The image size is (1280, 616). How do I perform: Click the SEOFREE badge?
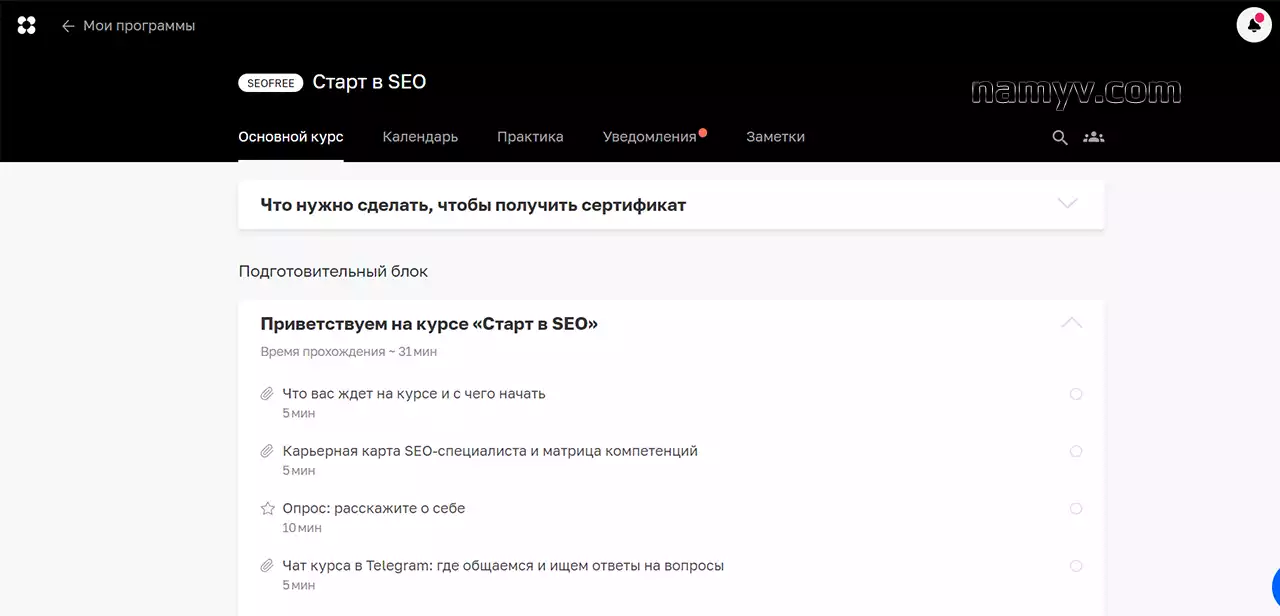pyautogui.click(x=270, y=84)
